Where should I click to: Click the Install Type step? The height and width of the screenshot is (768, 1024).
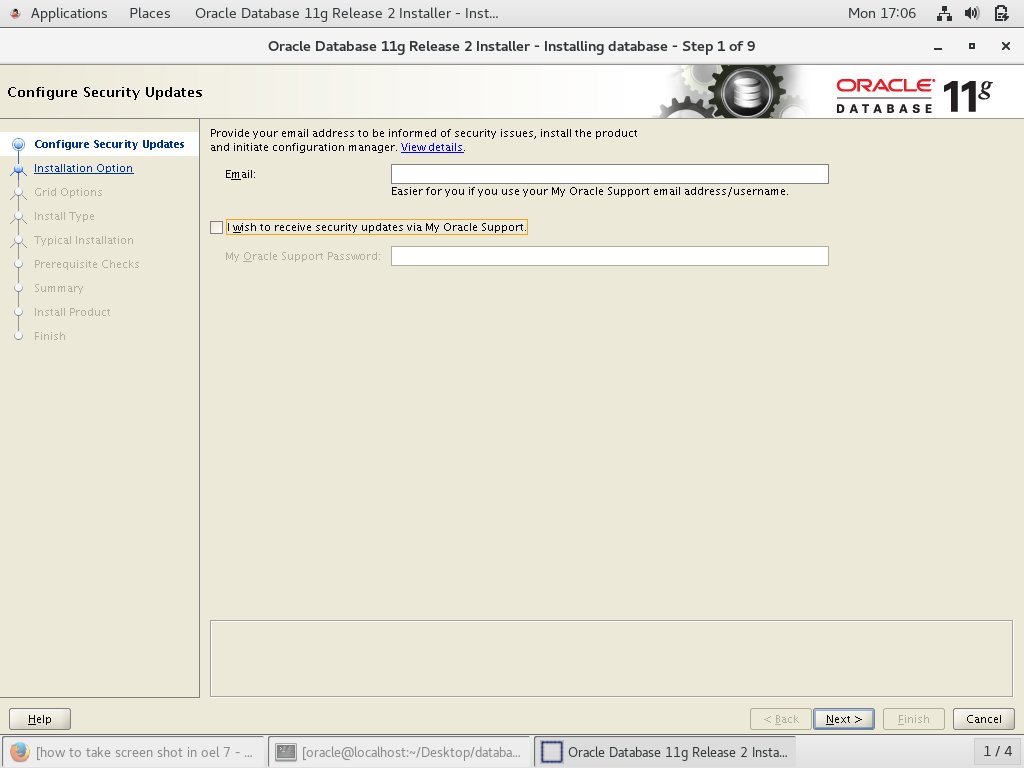[64, 216]
